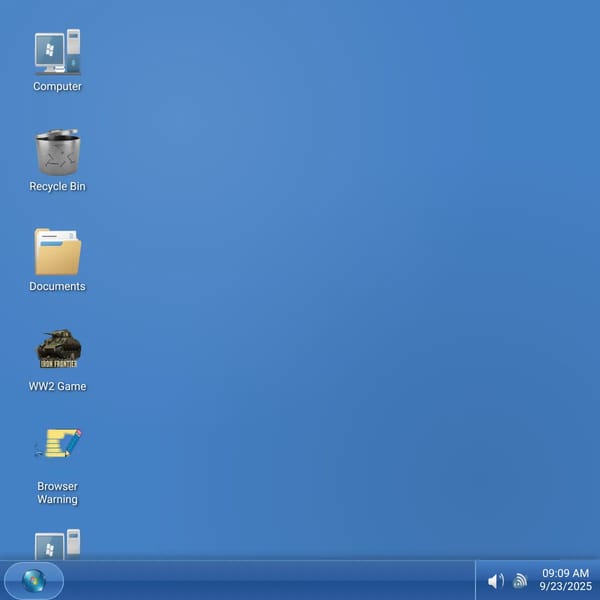The height and width of the screenshot is (600, 600).
Task: Select the "Documents" label text
Action: [57, 286]
